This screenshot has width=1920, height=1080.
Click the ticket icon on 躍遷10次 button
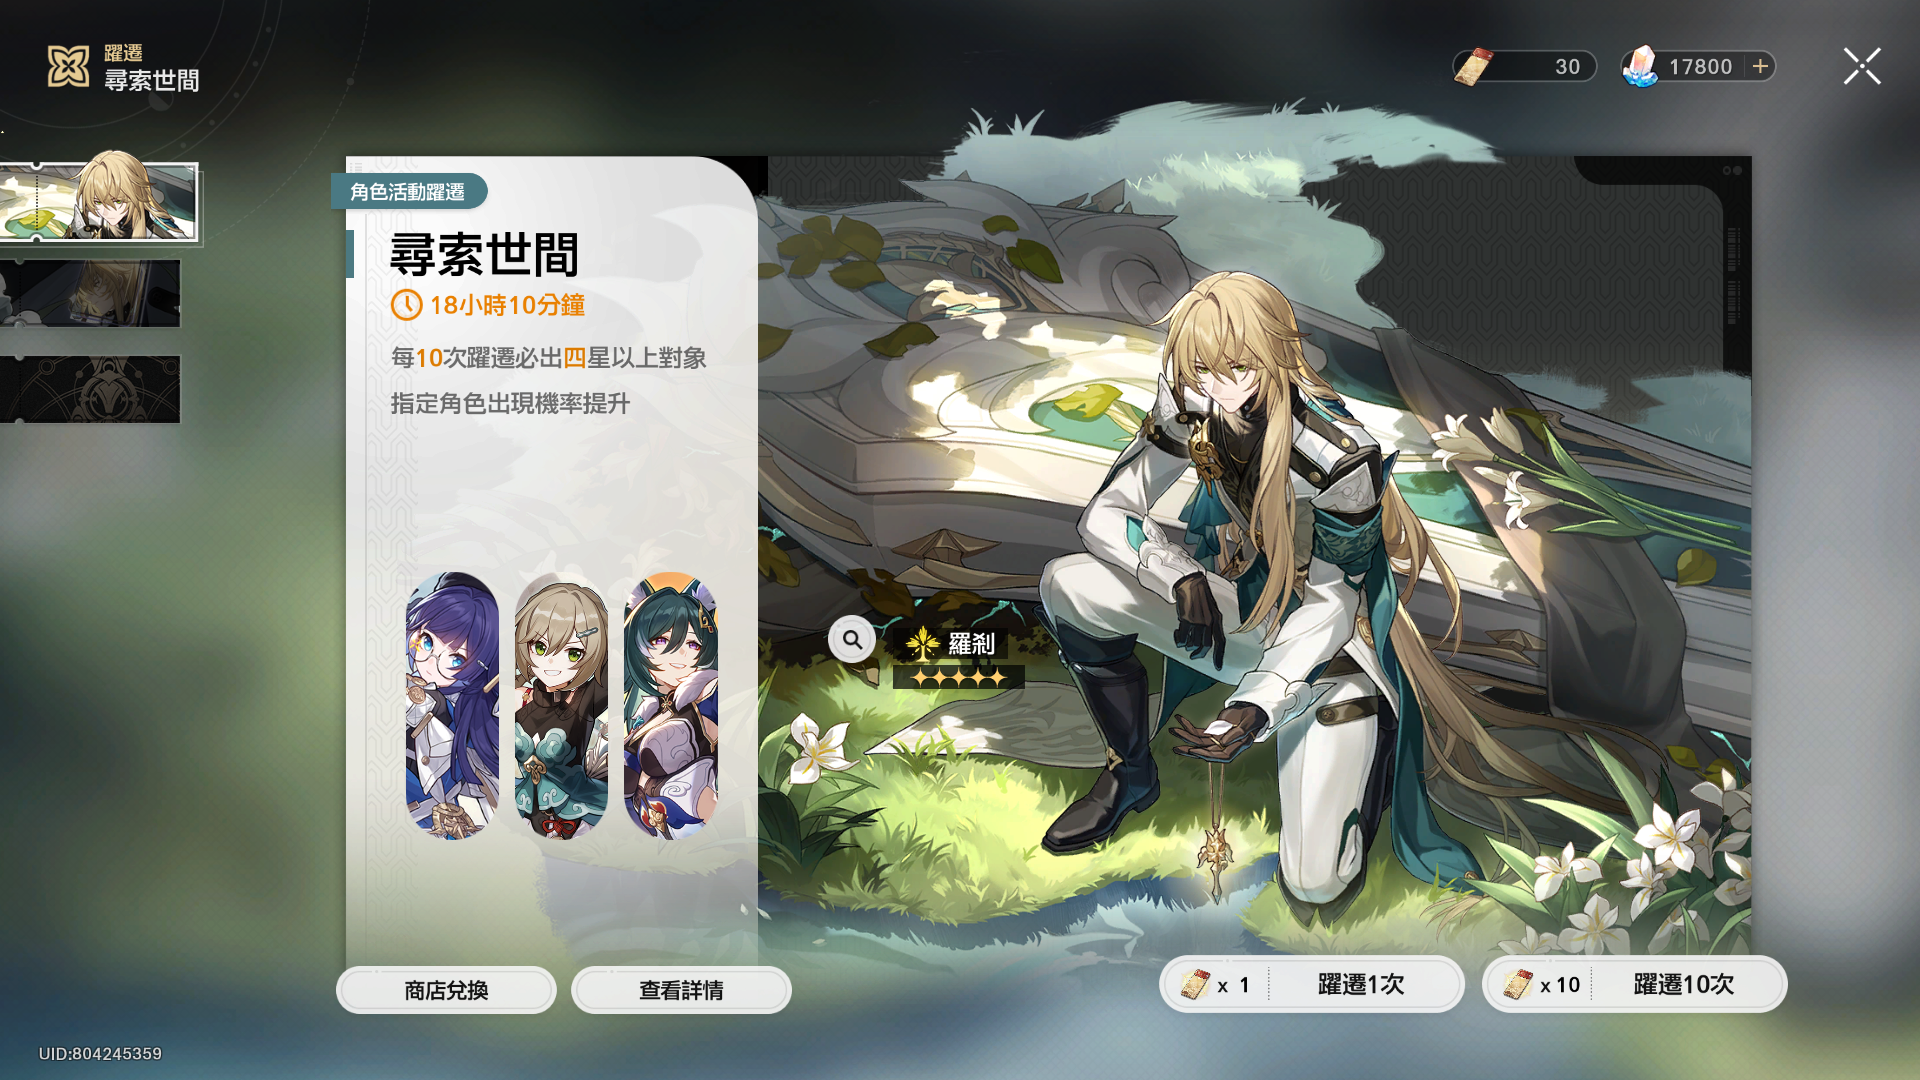click(1518, 985)
